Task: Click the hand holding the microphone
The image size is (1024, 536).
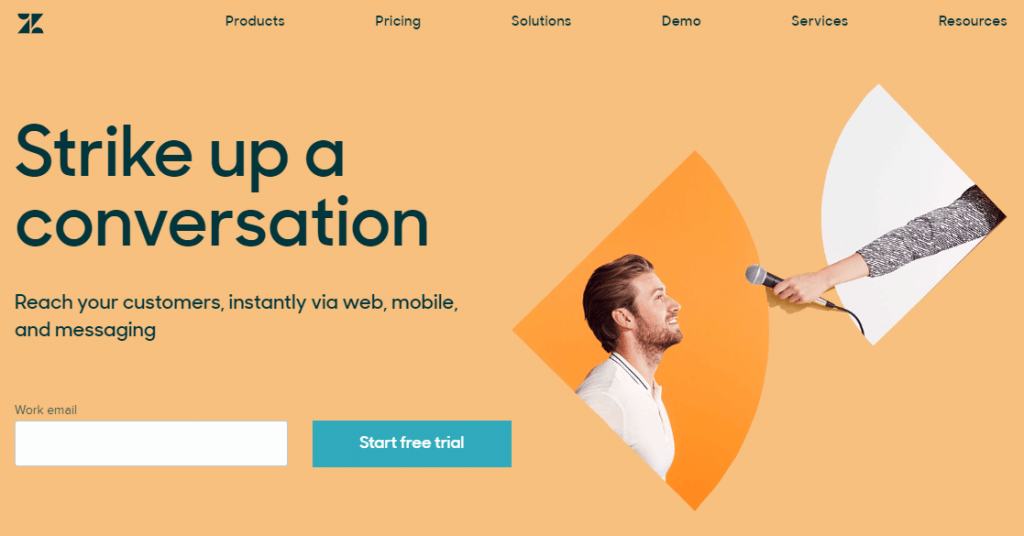Action: coord(805,286)
